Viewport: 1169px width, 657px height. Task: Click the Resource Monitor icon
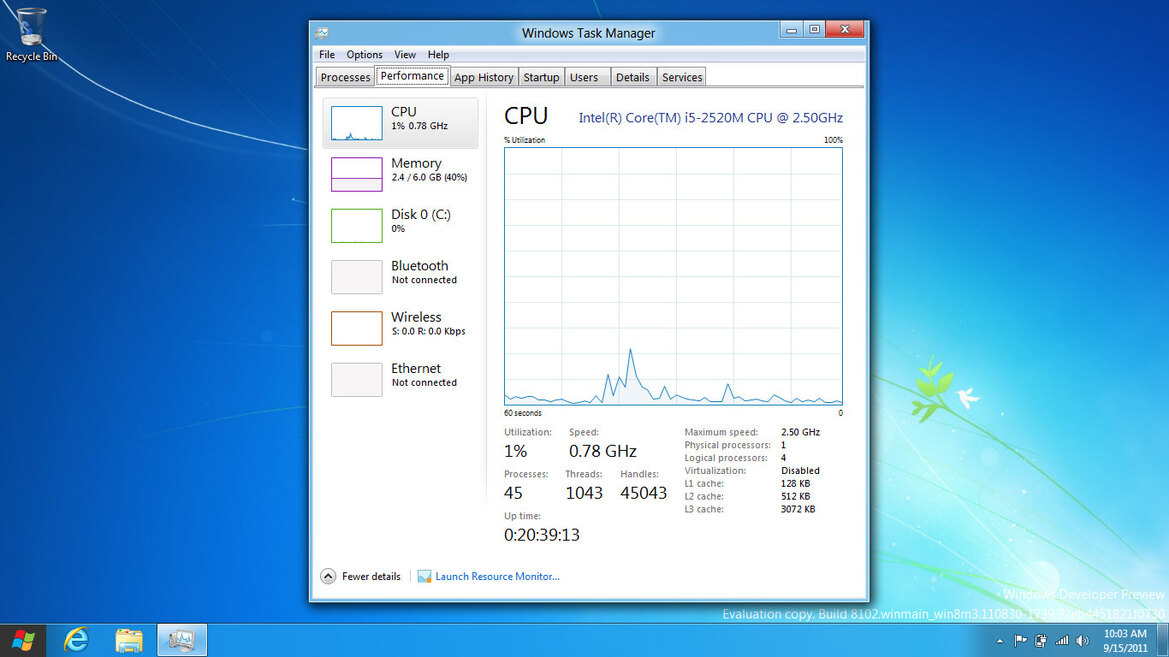pyautogui.click(x=424, y=576)
